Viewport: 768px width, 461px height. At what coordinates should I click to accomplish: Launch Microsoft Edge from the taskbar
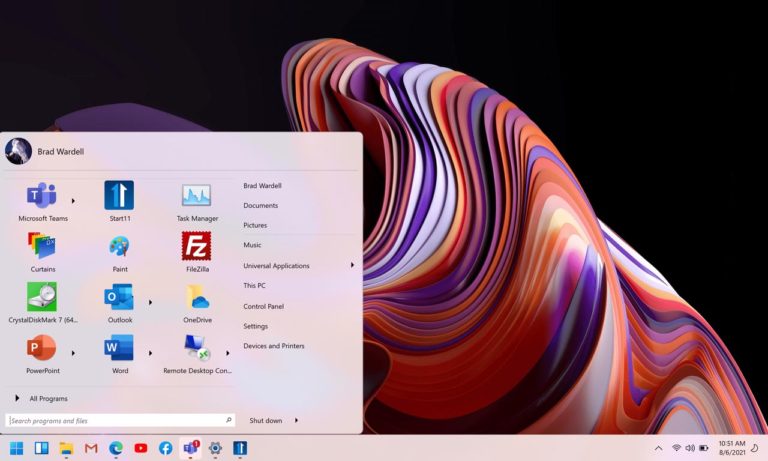[116, 448]
